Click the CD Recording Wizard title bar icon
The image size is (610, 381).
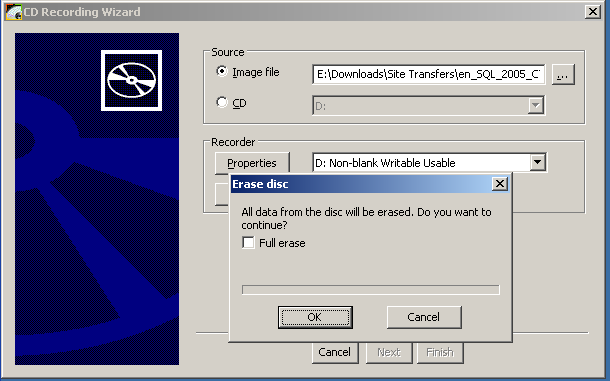(14, 12)
